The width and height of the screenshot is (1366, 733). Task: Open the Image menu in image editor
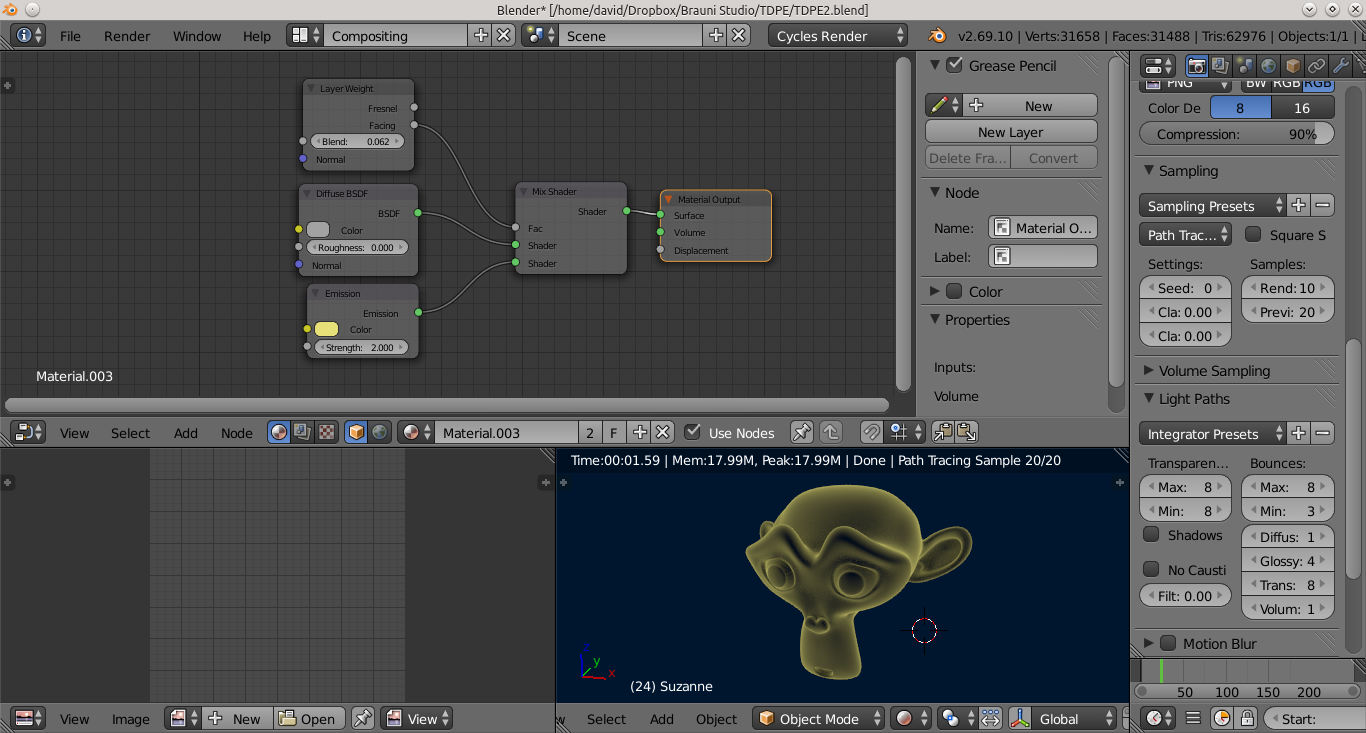point(130,718)
